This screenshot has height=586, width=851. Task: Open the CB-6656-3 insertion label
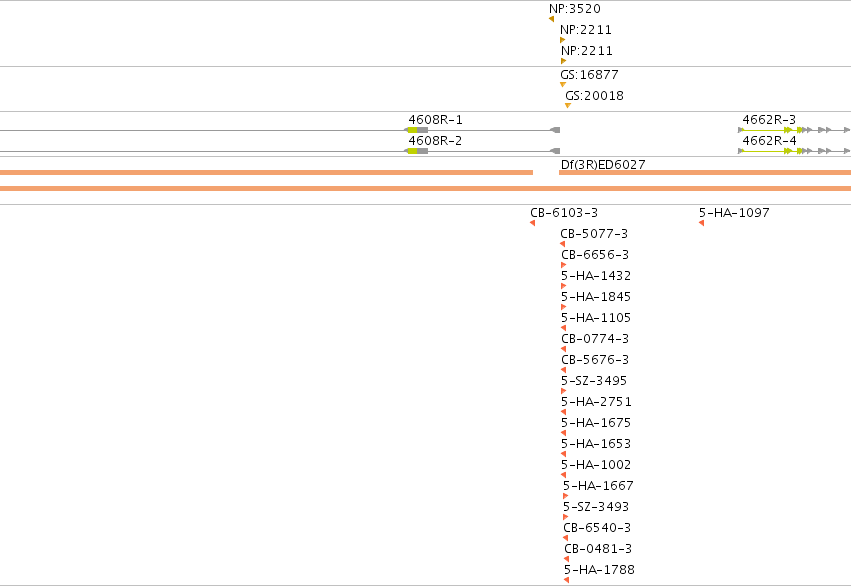point(595,254)
